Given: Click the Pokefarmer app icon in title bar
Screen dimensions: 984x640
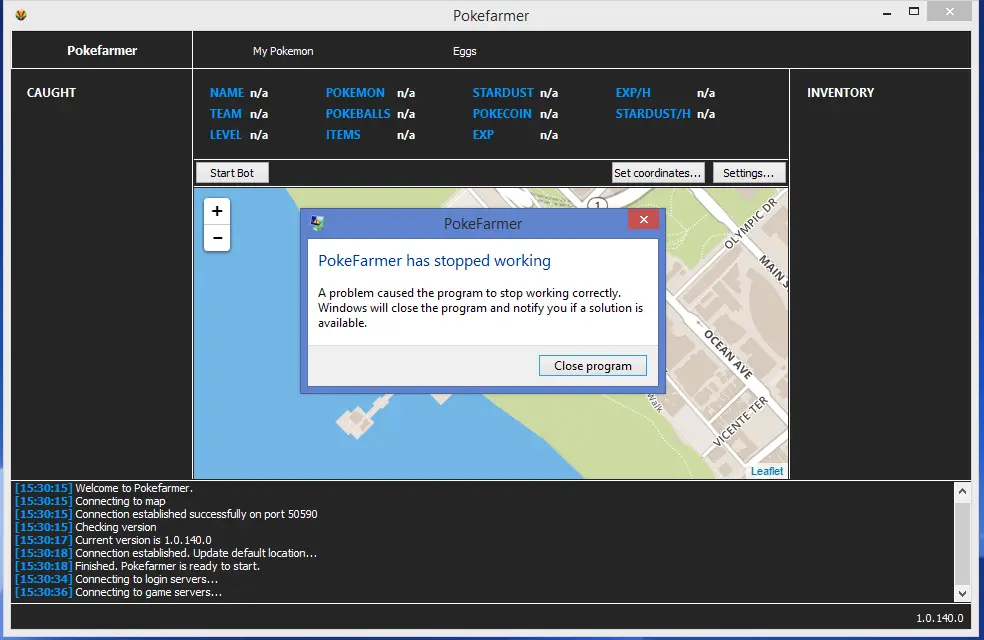Looking at the screenshot, I should [x=21, y=15].
